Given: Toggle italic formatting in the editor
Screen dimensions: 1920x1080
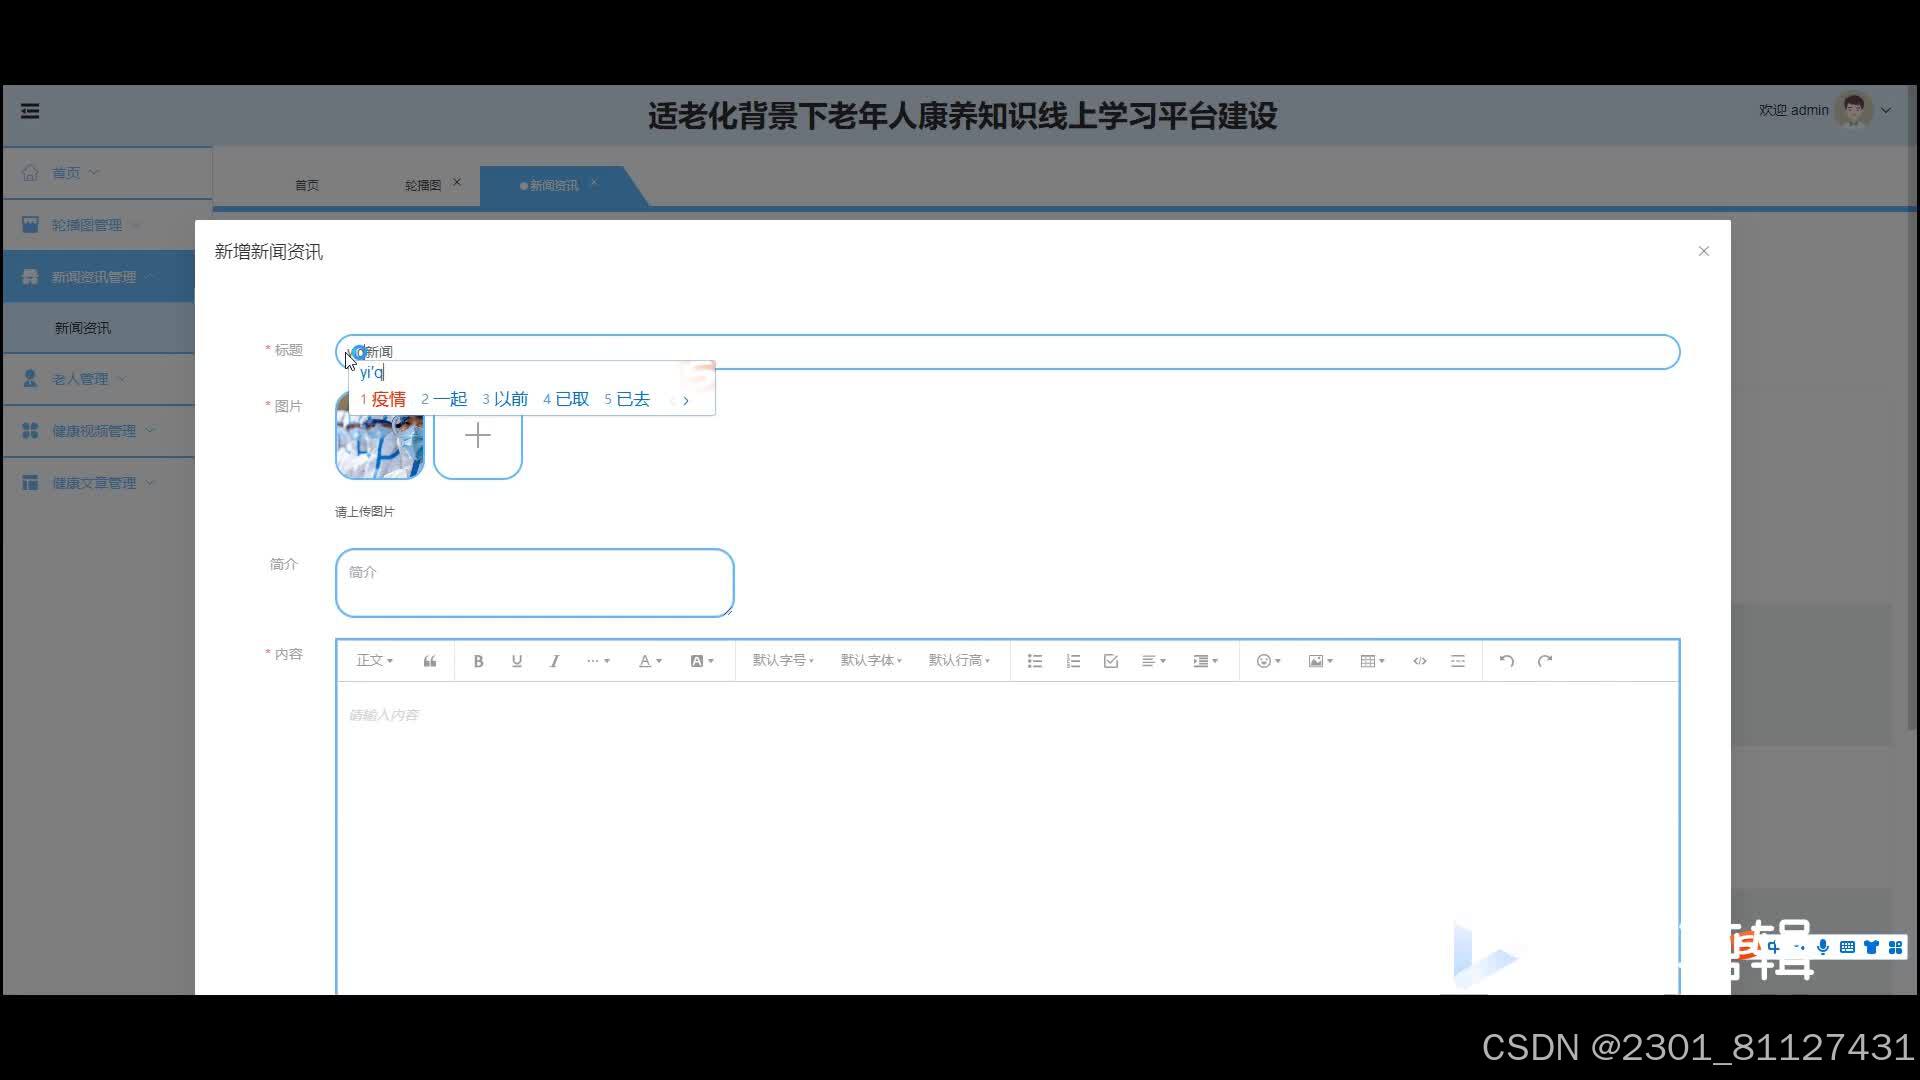Looking at the screenshot, I should coord(555,661).
